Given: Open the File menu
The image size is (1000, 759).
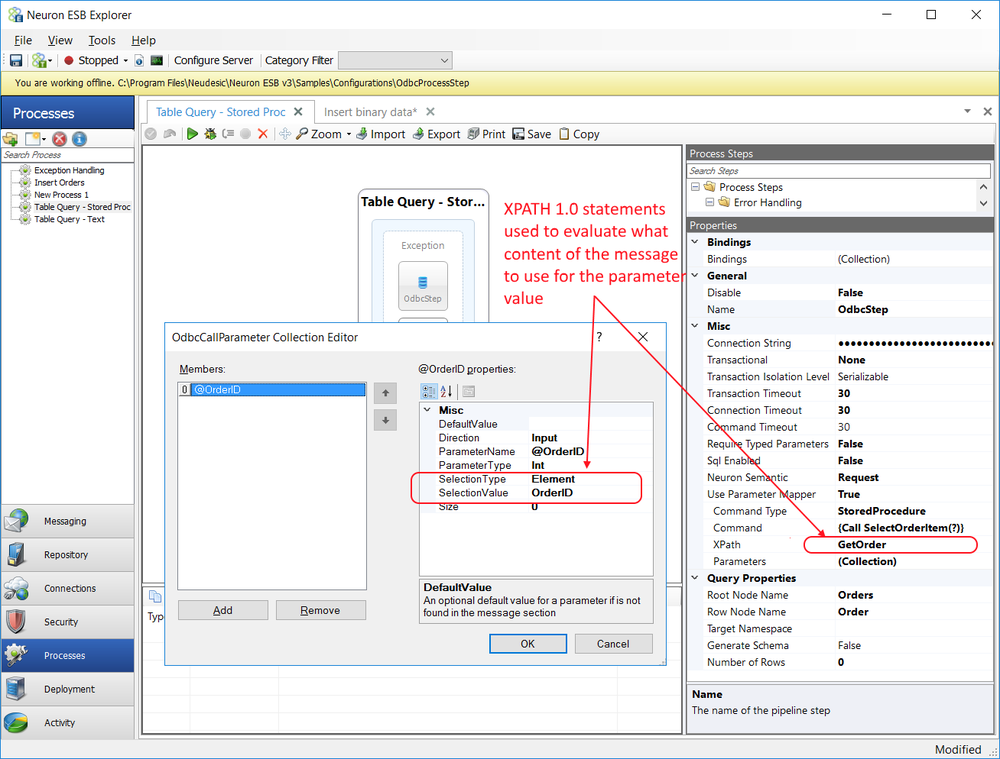Looking at the screenshot, I should pos(23,40).
